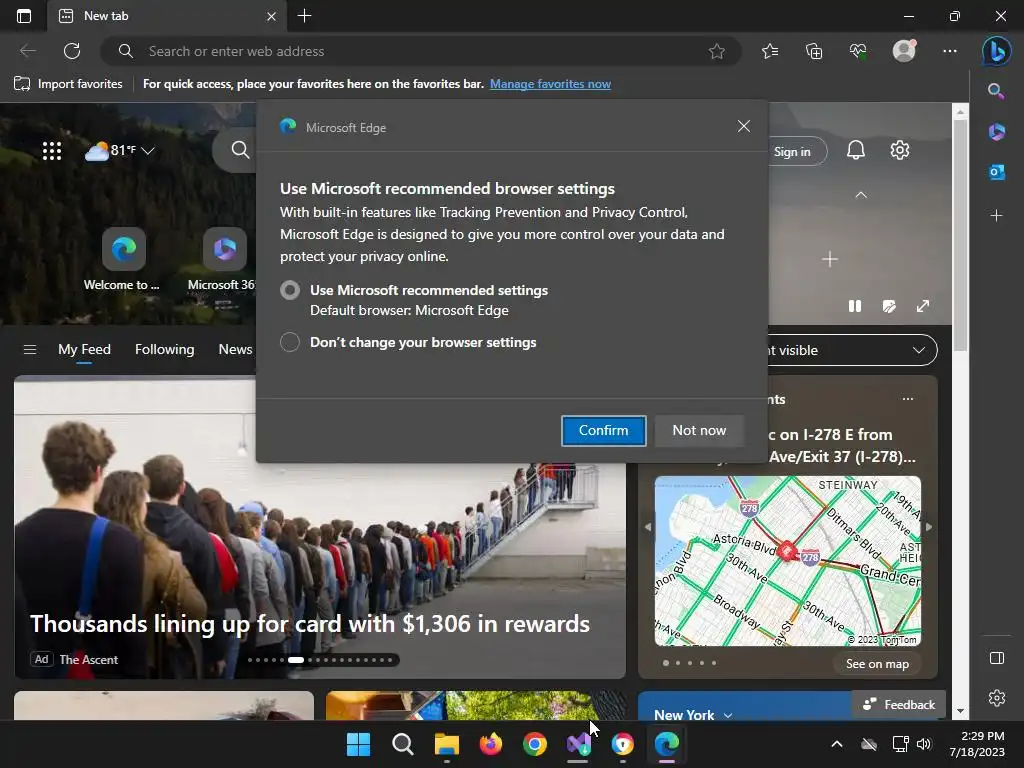Click the news carousel pagination dots
Viewport: 1024px width, 768px height.
(321, 660)
